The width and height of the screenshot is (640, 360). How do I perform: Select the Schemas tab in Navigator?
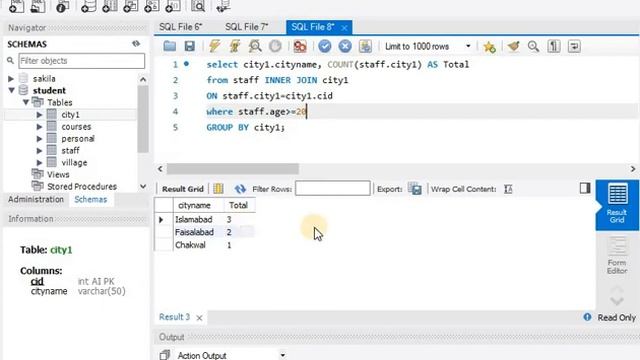pyautogui.click(x=91, y=200)
